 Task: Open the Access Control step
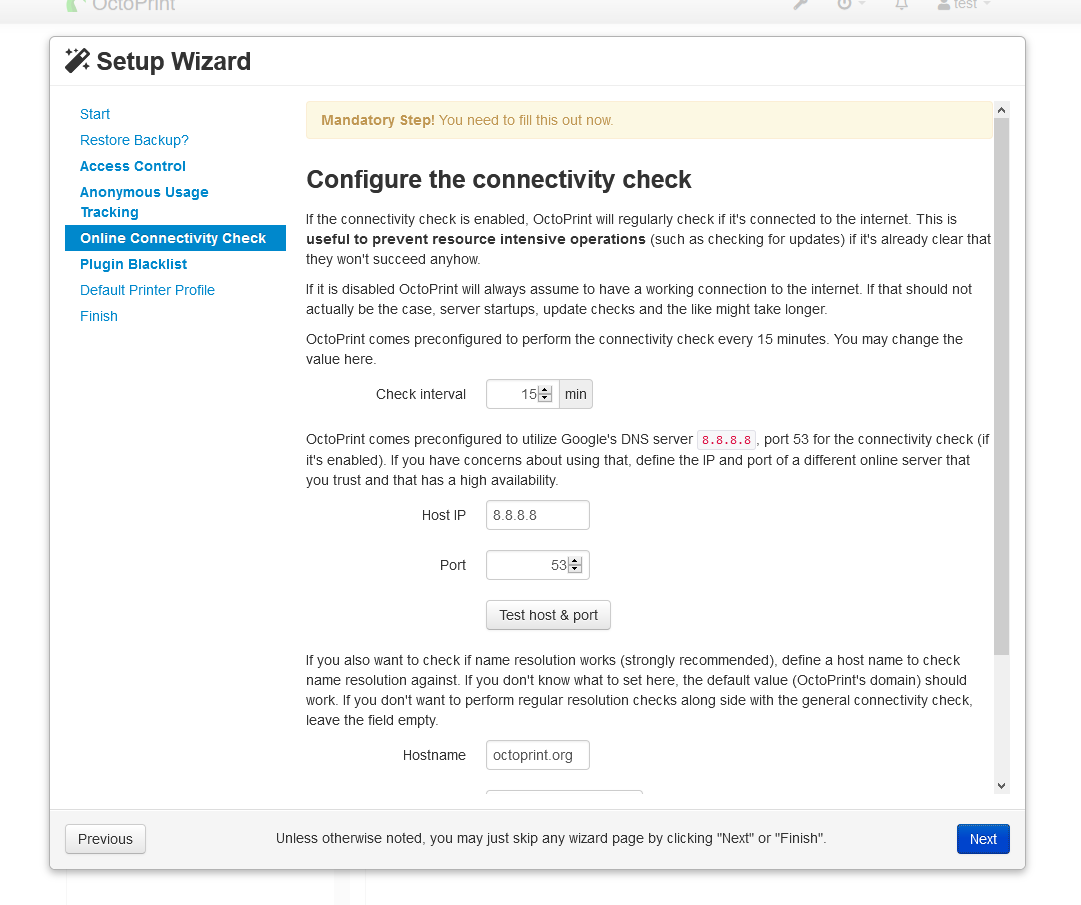pyautogui.click(x=132, y=166)
